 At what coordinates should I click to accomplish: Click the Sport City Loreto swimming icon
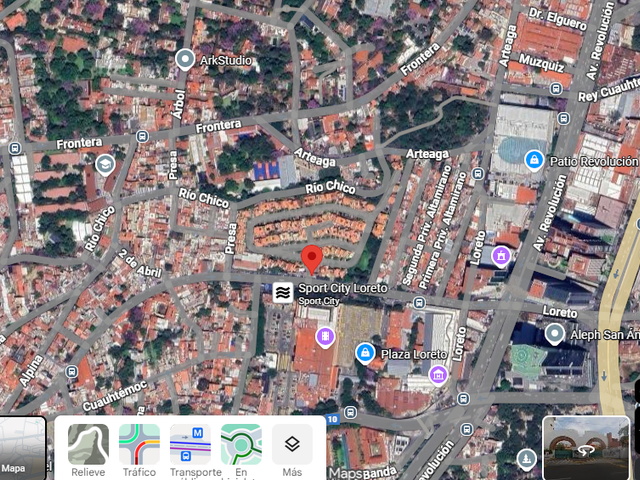283,293
